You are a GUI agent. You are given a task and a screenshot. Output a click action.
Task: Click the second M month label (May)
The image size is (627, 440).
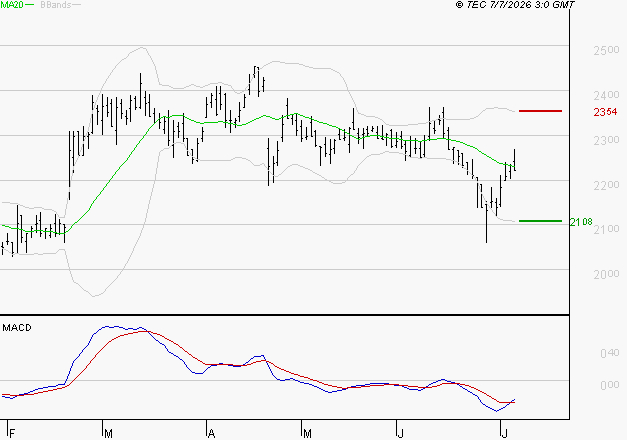[307, 433]
